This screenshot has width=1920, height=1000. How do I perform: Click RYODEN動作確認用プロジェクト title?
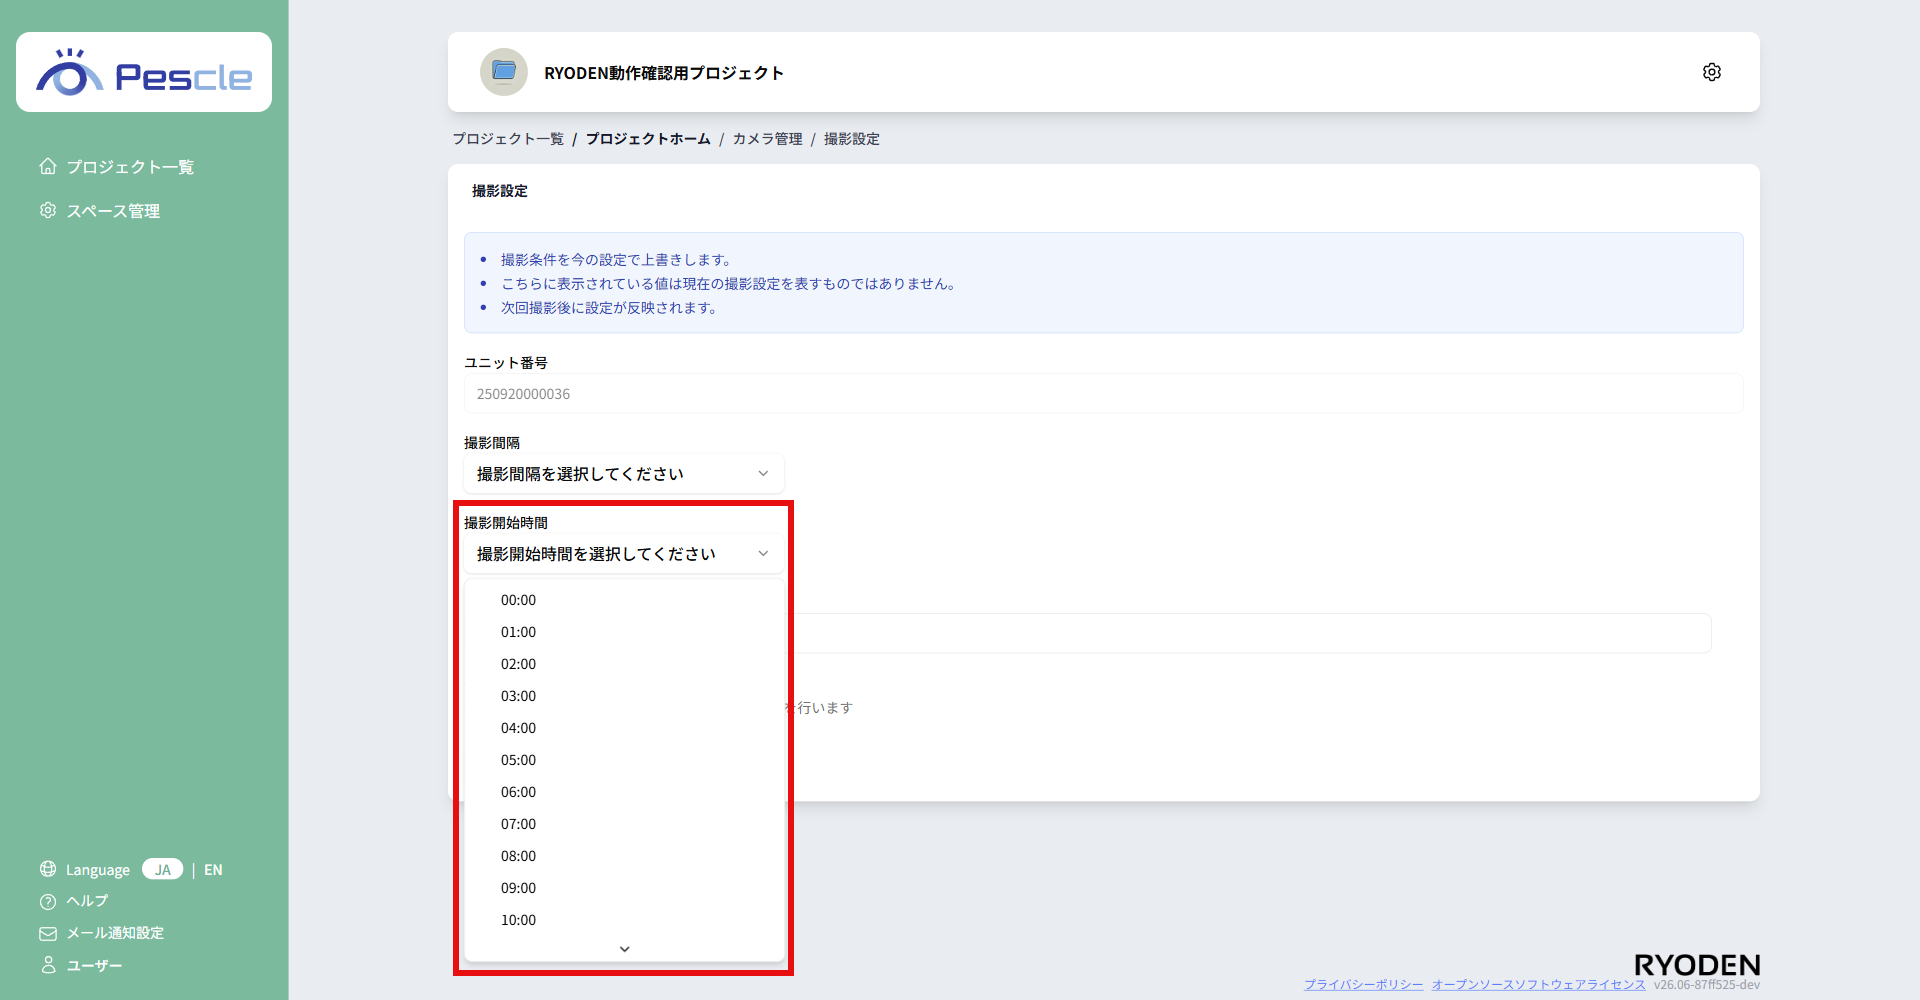(664, 73)
